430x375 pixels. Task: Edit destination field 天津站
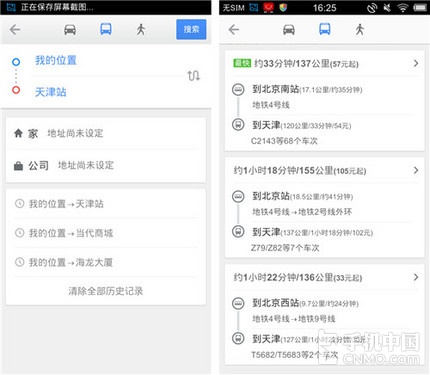click(51, 92)
